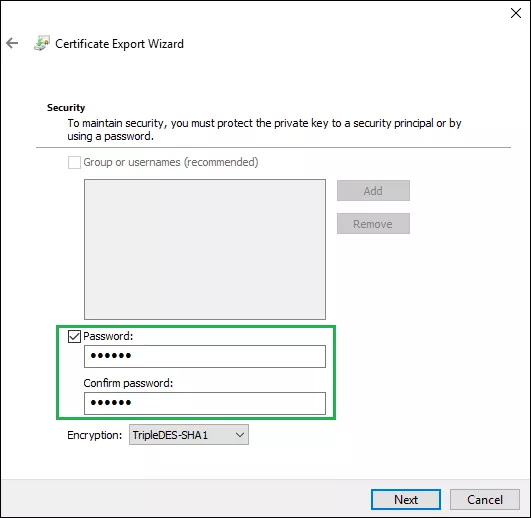
Task: Click the Confirm password: label
Action: tap(128, 383)
